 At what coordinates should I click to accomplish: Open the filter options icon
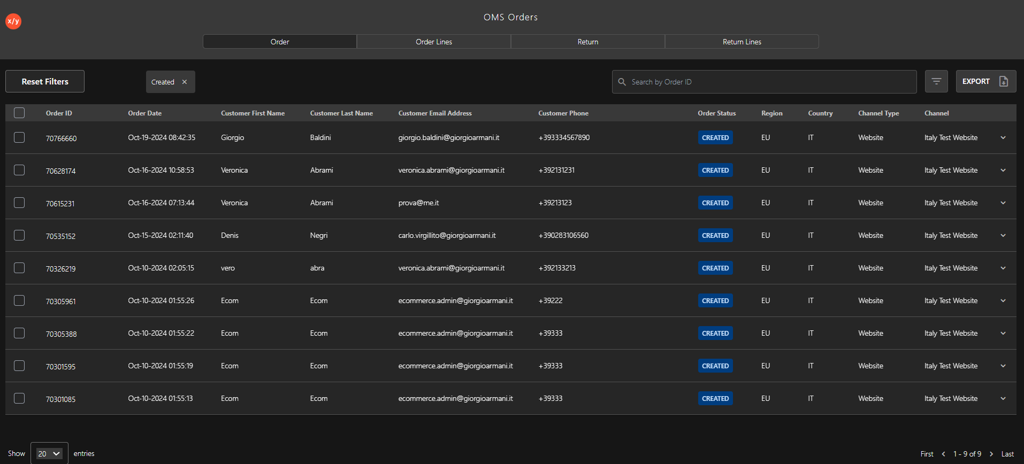(x=936, y=82)
